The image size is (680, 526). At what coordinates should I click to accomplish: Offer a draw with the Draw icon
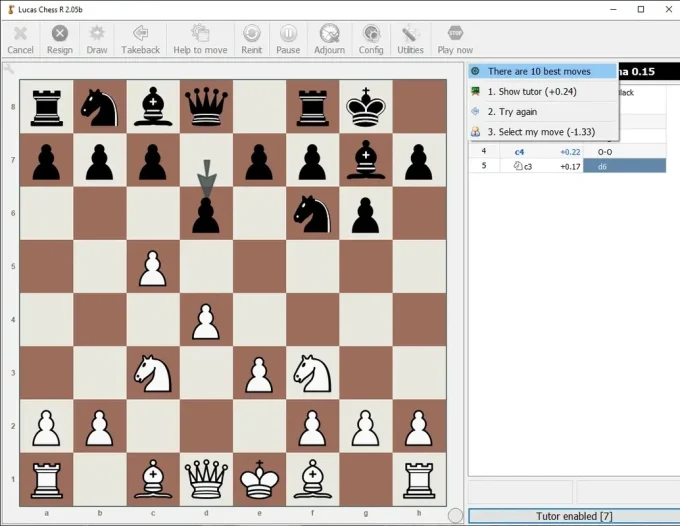pos(97,39)
